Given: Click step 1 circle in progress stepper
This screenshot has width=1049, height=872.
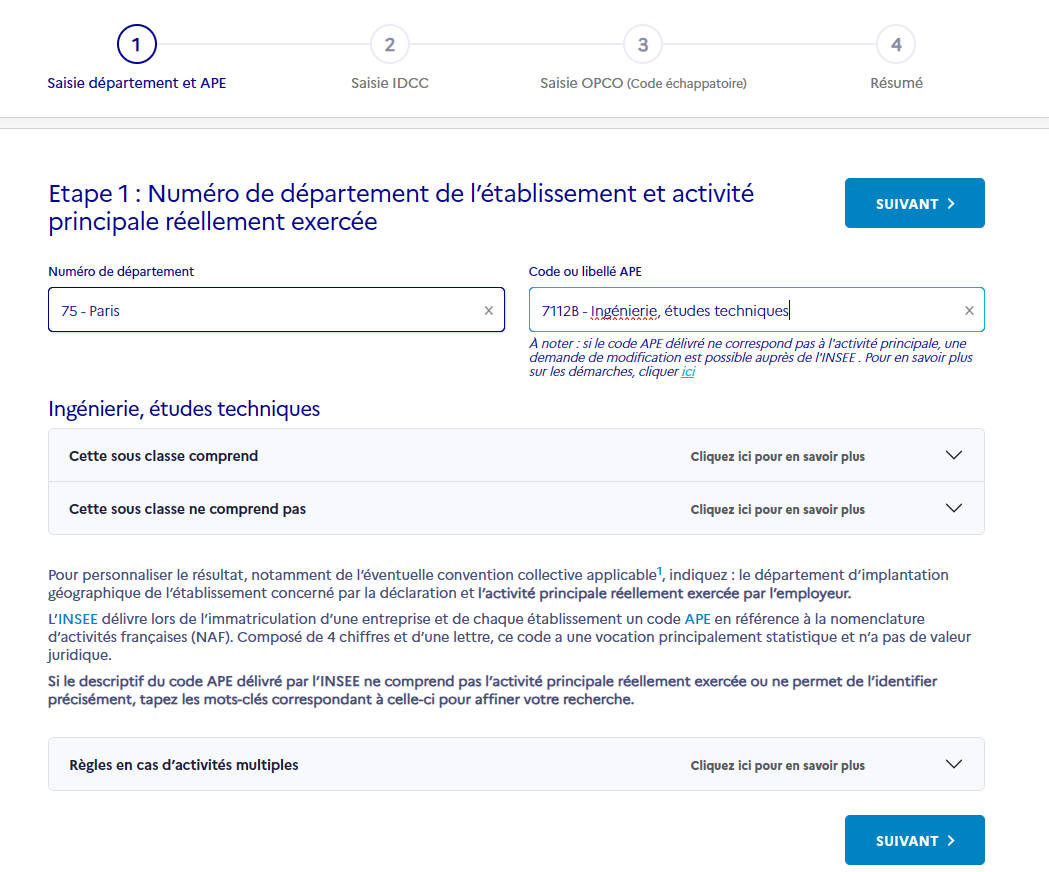Looking at the screenshot, I should [137, 45].
